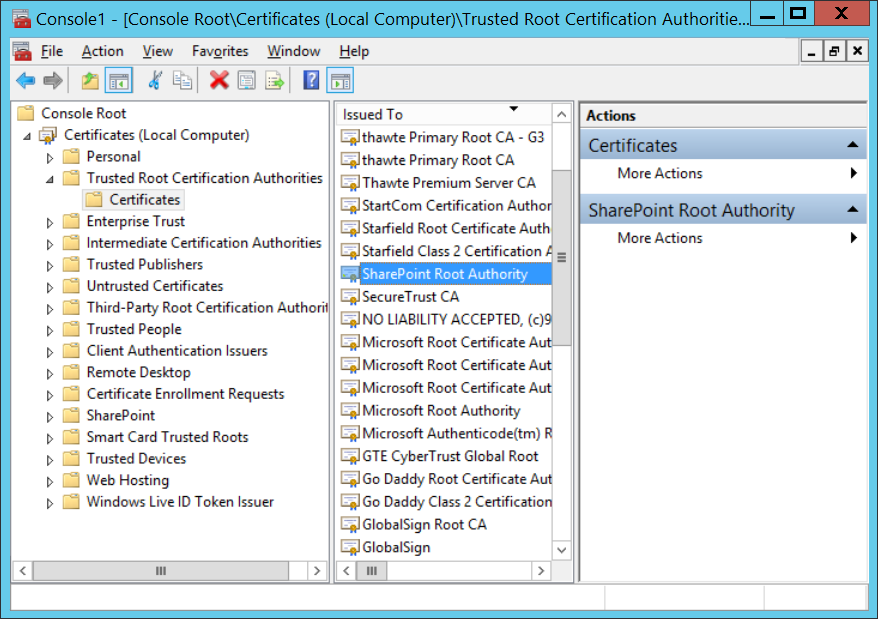Open the Action menu
Viewport: 878px width, 619px height.
102,52
